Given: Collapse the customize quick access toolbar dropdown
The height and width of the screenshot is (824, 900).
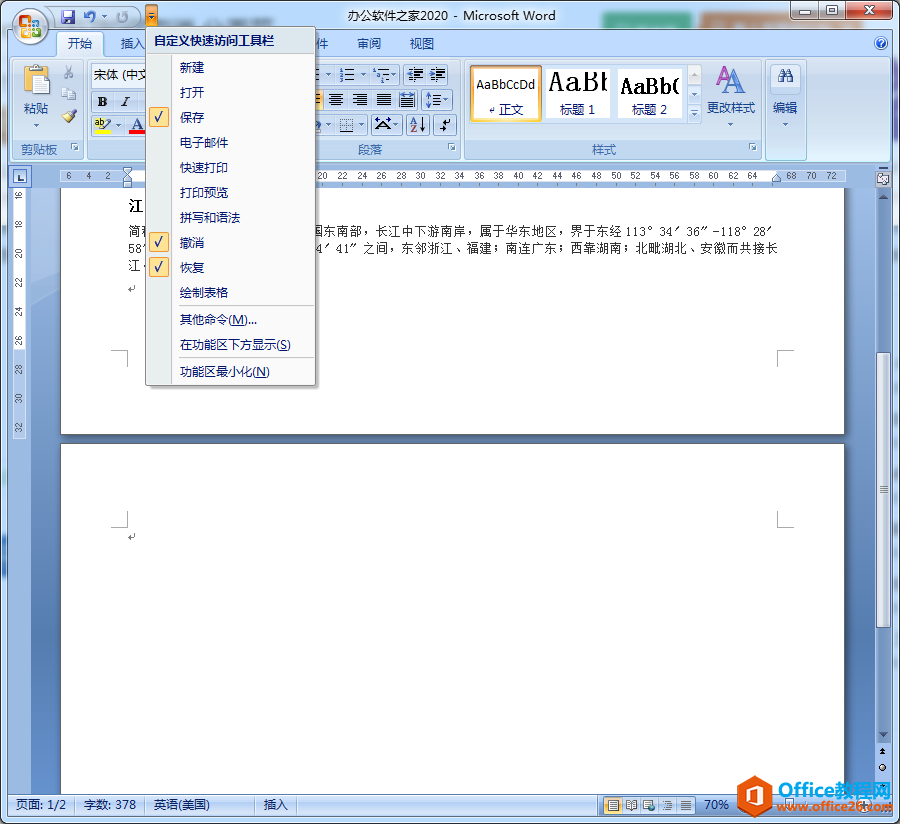Looking at the screenshot, I should 152,17.
